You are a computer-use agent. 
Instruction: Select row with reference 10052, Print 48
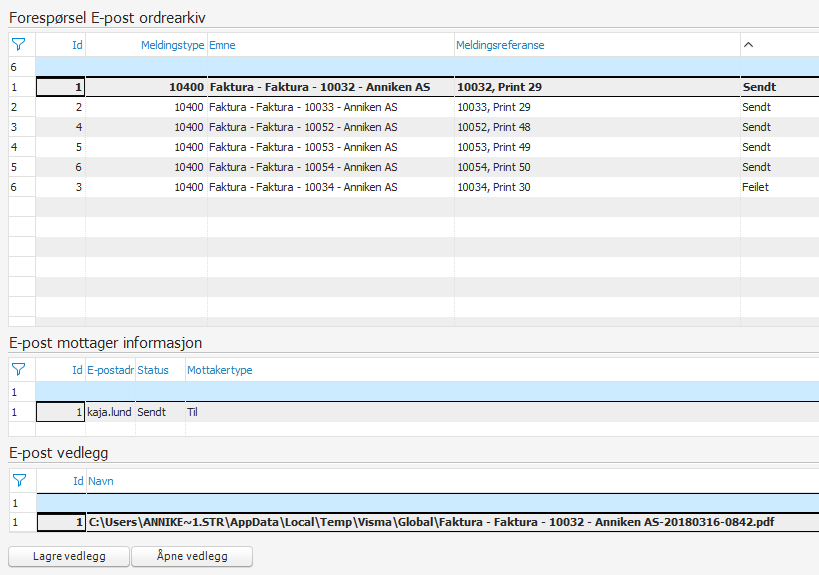596,127
